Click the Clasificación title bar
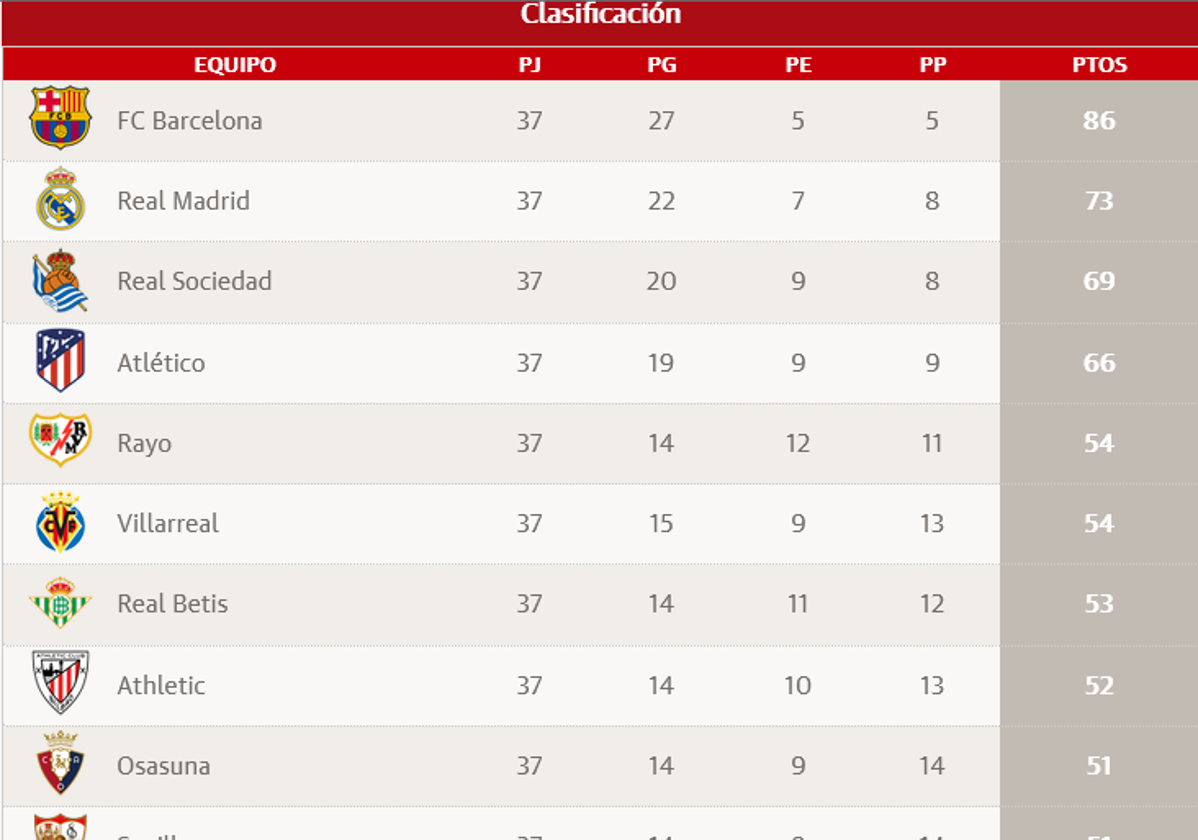This screenshot has height=840, width=1198. click(x=600, y=15)
